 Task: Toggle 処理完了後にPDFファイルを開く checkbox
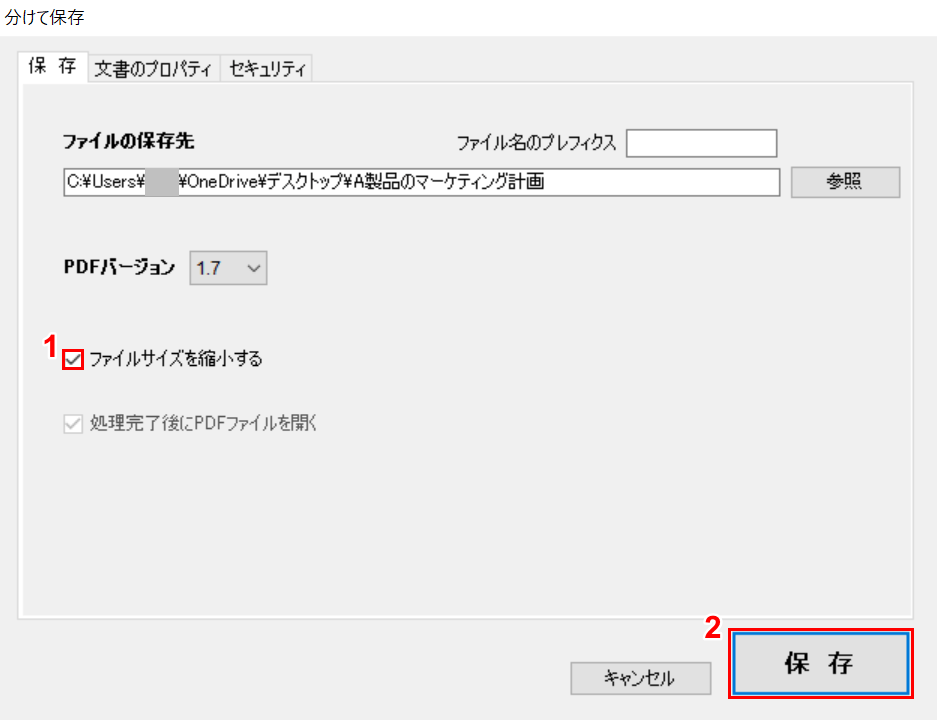pyautogui.click(x=73, y=424)
